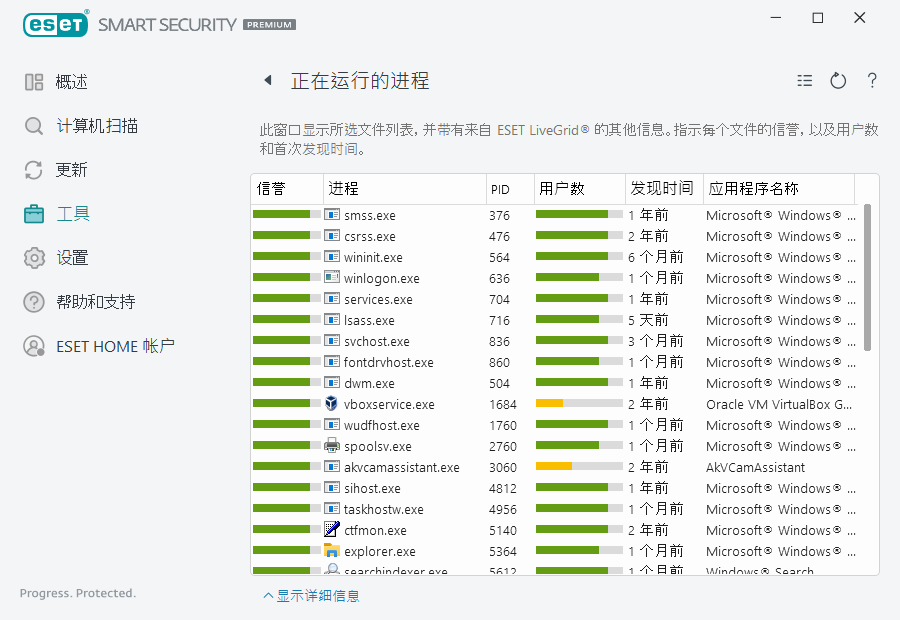Screen dimensions: 900x620
Task: Open the 概述 overview section
Action: click(x=71, y=82)
